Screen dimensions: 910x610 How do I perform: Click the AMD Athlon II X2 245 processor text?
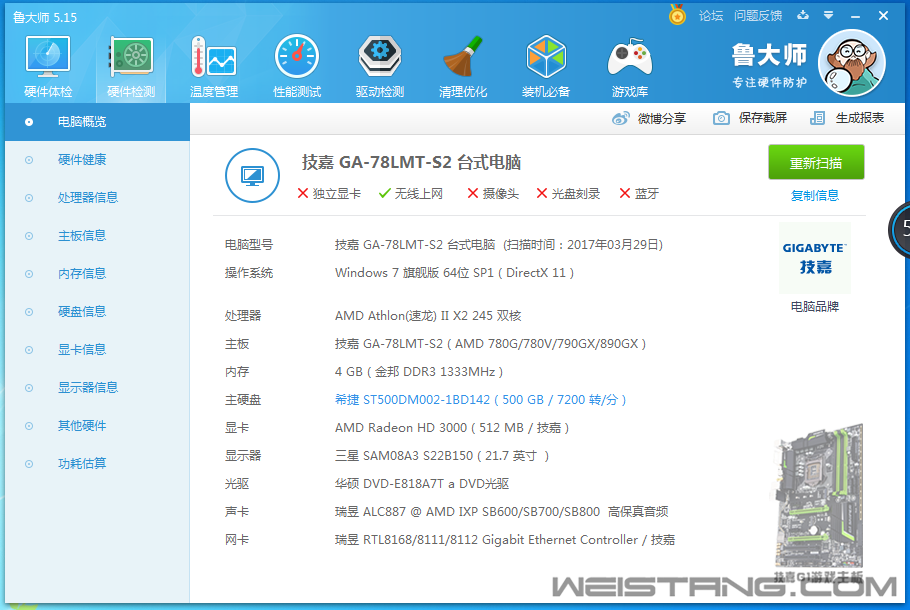(428, 316)
